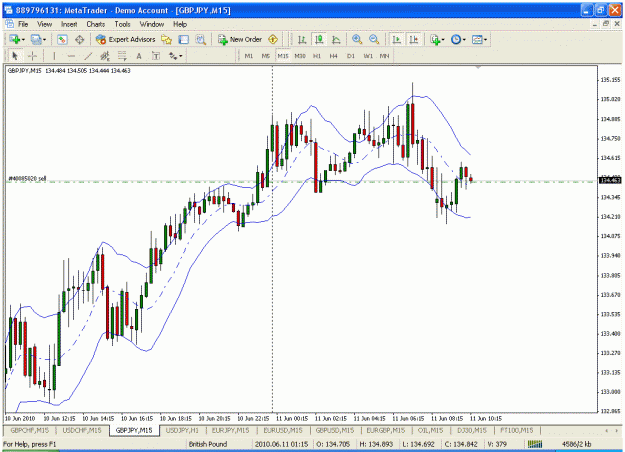Viewport: 625px width, 452px height.
Task: Open the Market Watch window icon
Action: tap(62, 39)
